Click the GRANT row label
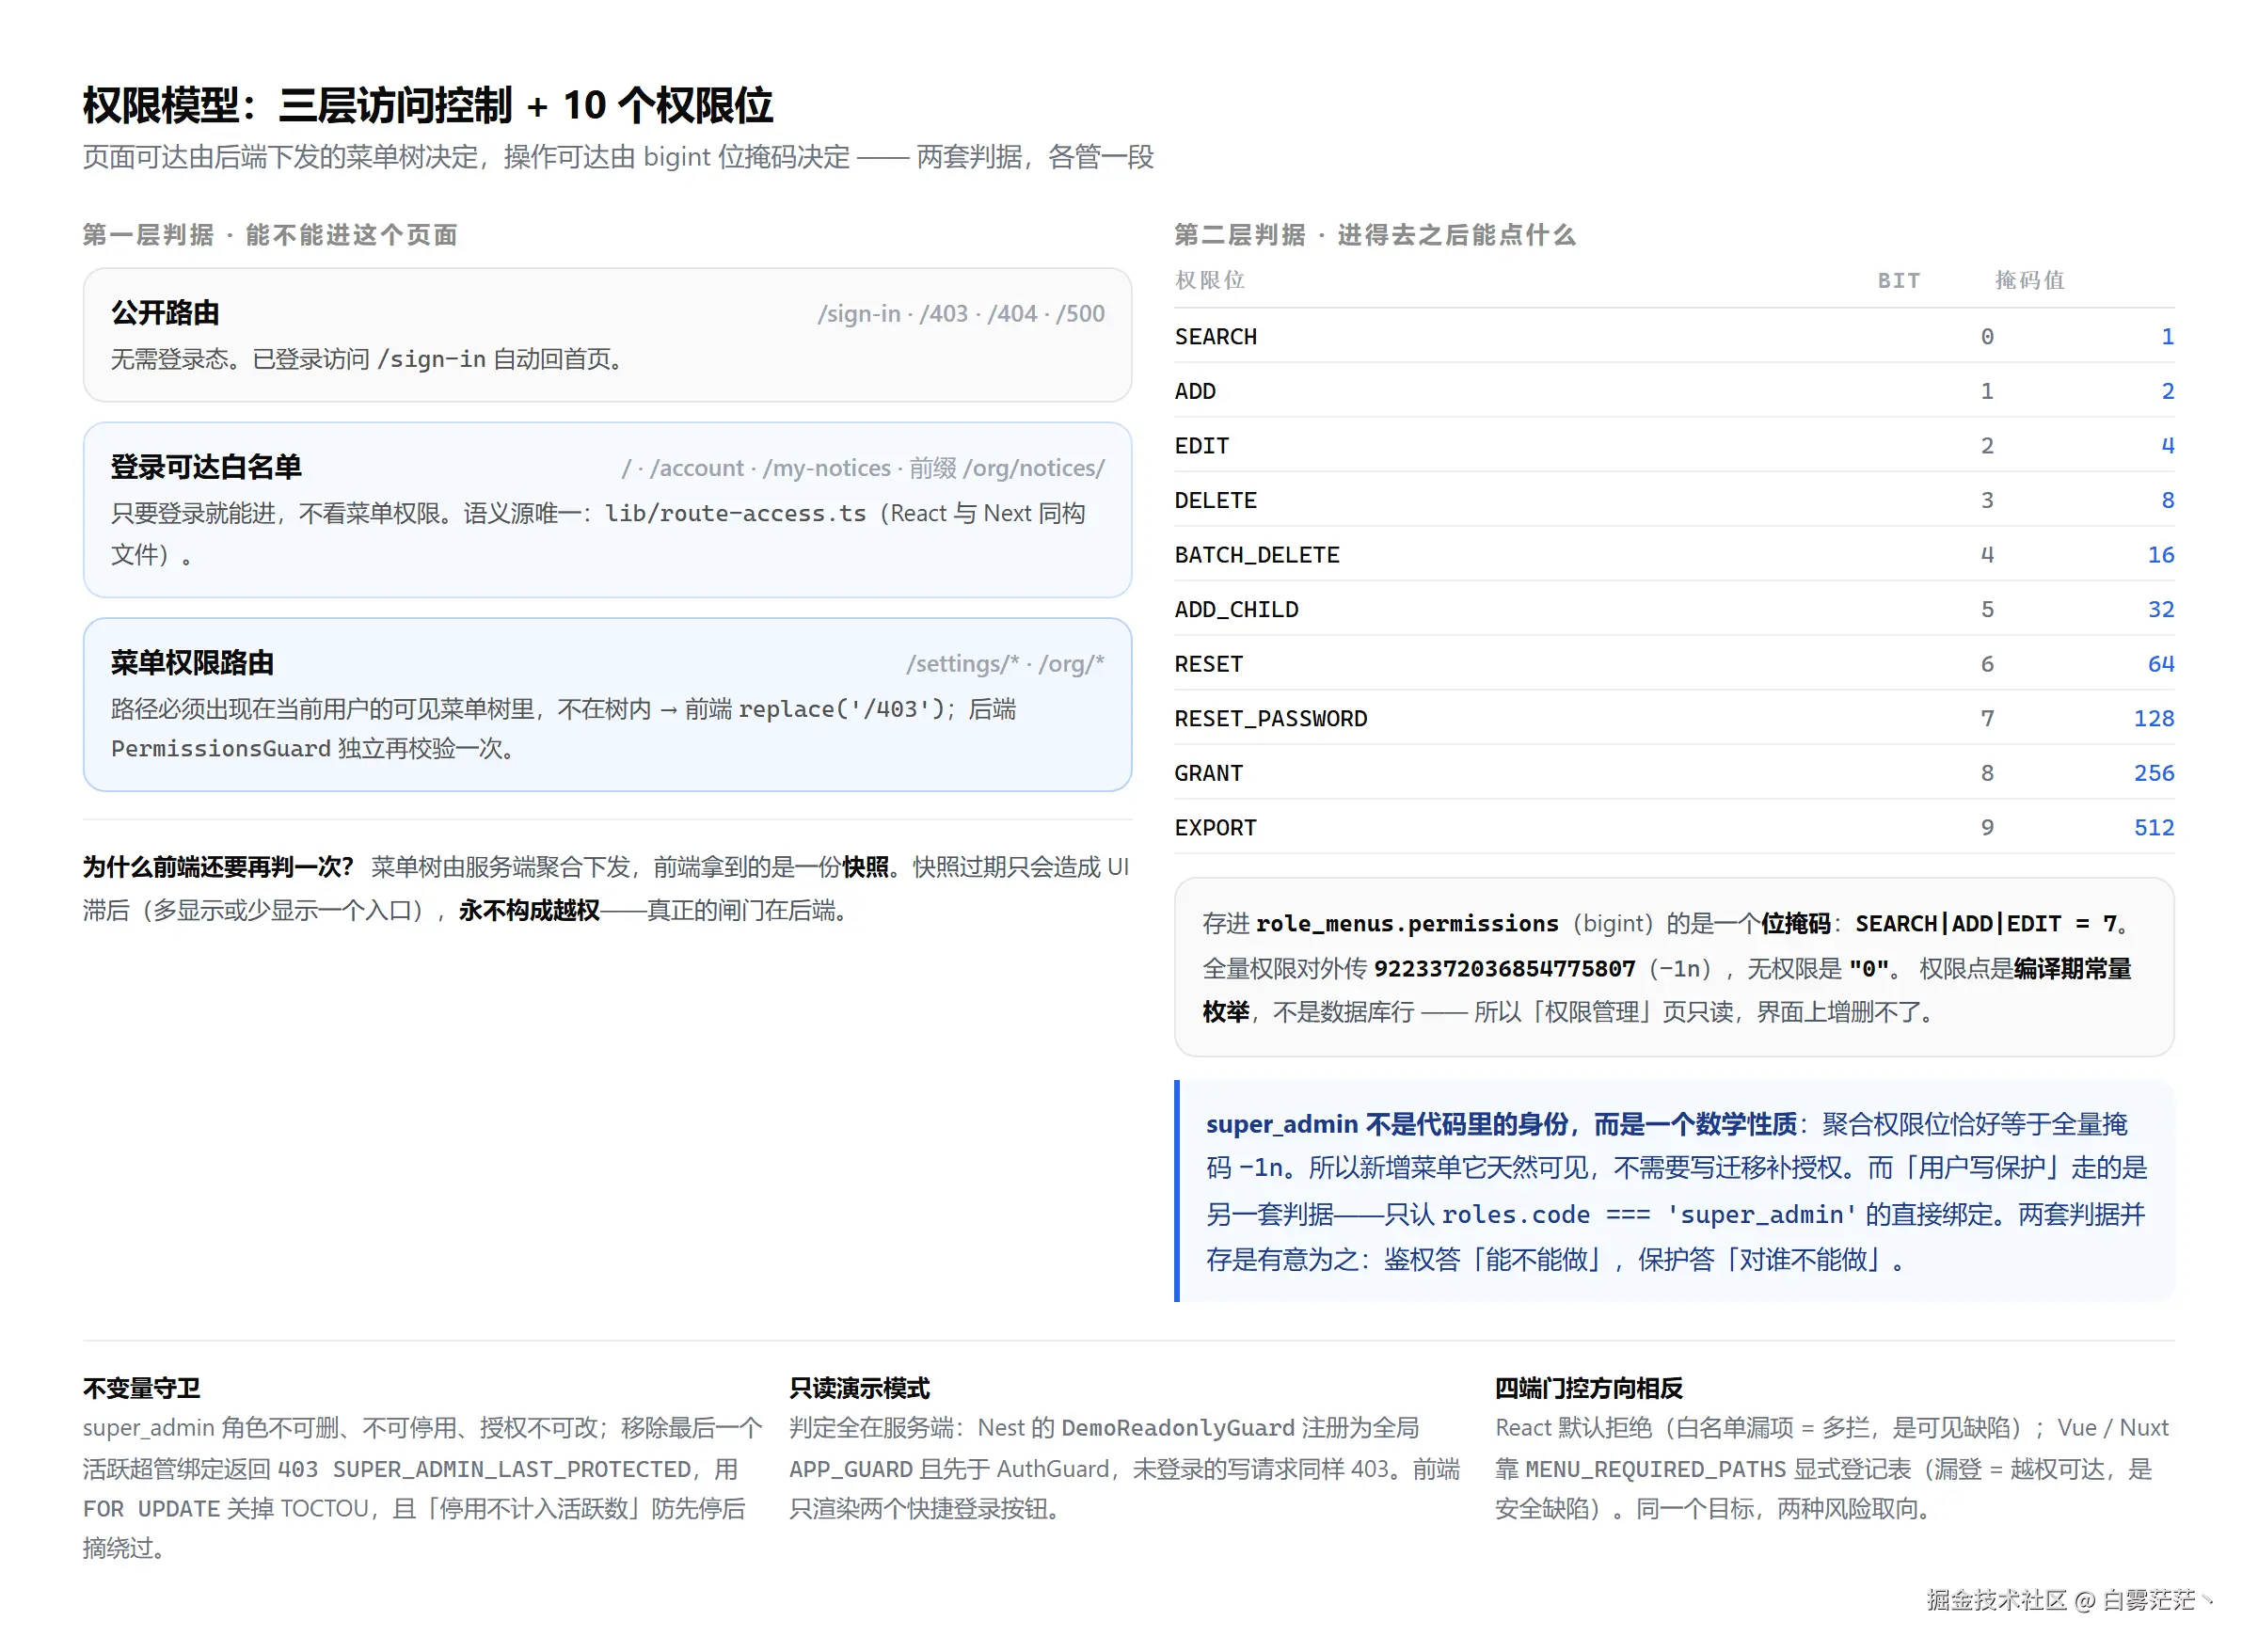 (x=1209, y=773)
